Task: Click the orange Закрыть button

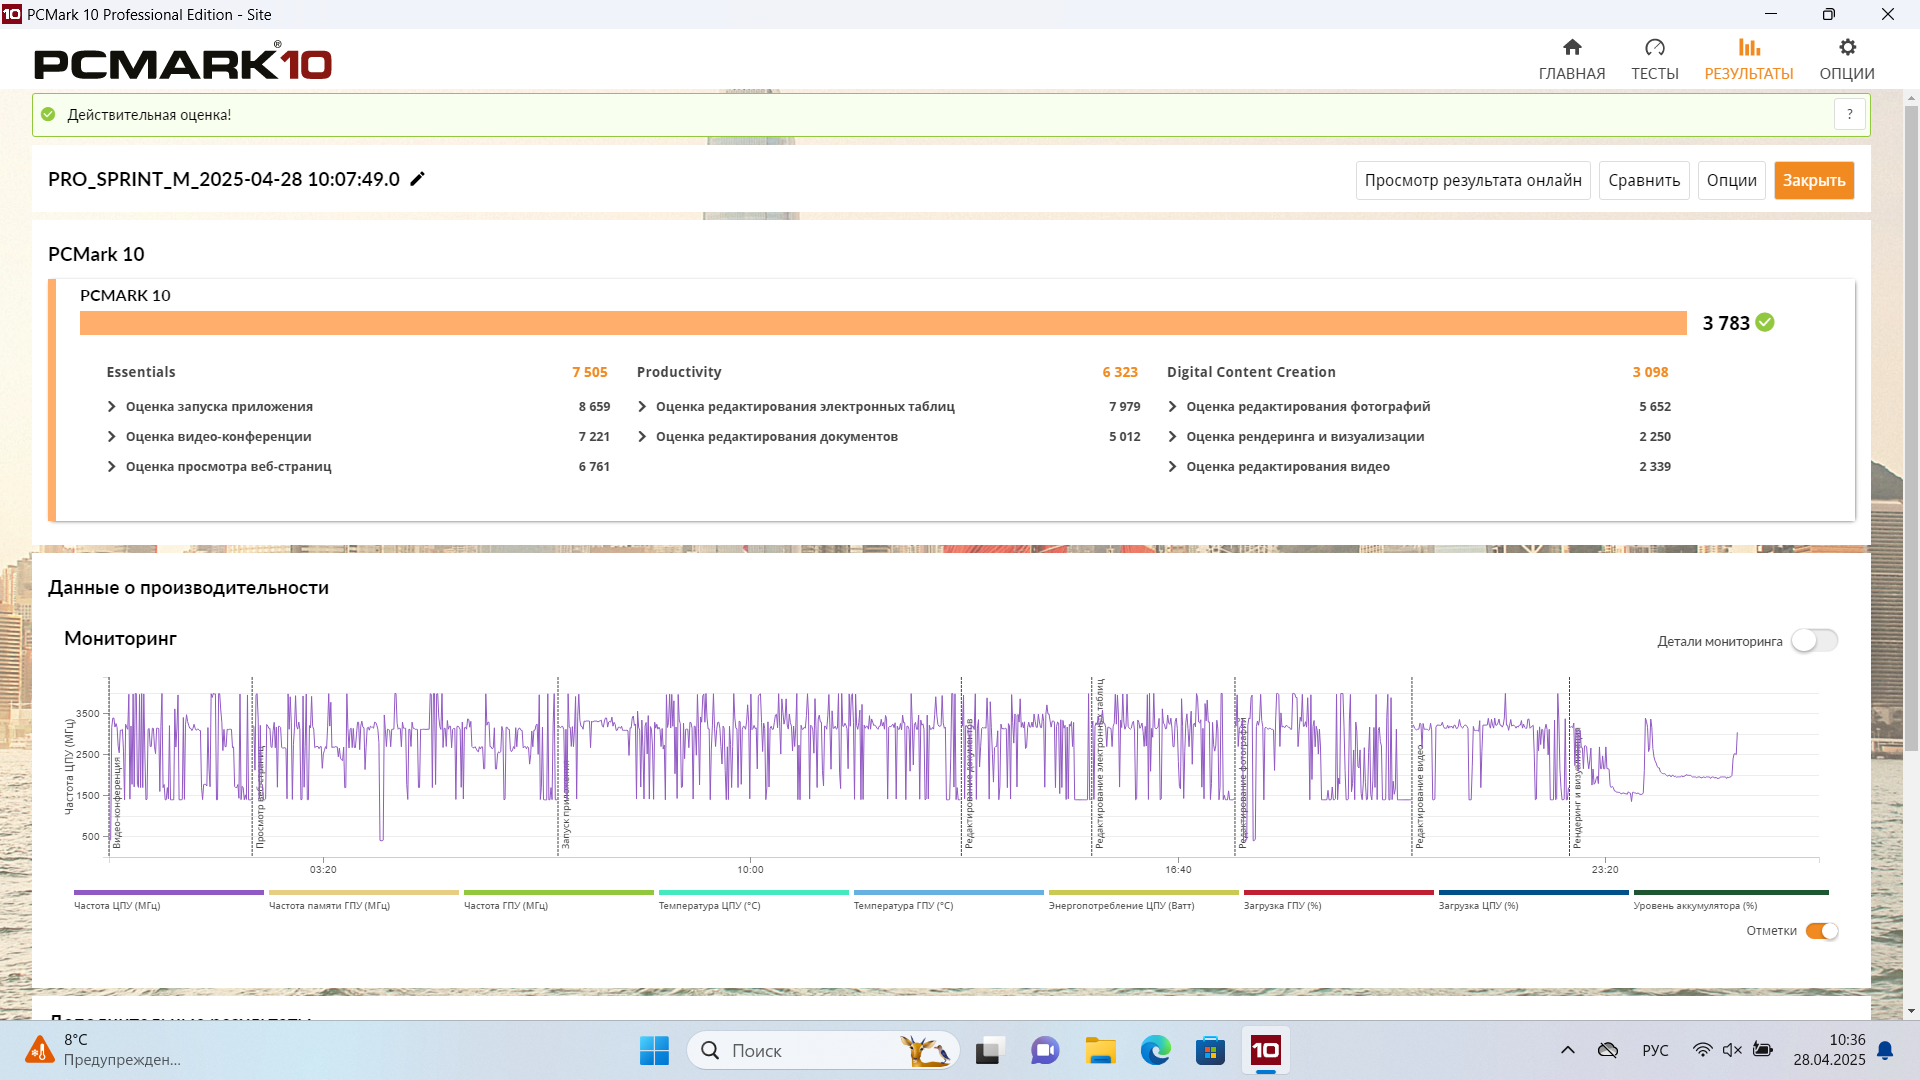Action: pyautogui.click(x=1813, y=181)
